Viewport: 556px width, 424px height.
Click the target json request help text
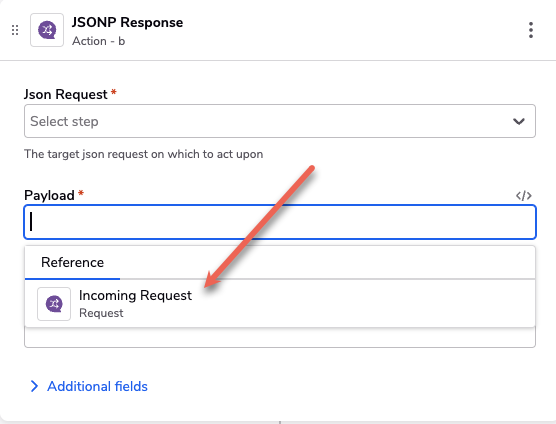(x=144, y=154)
